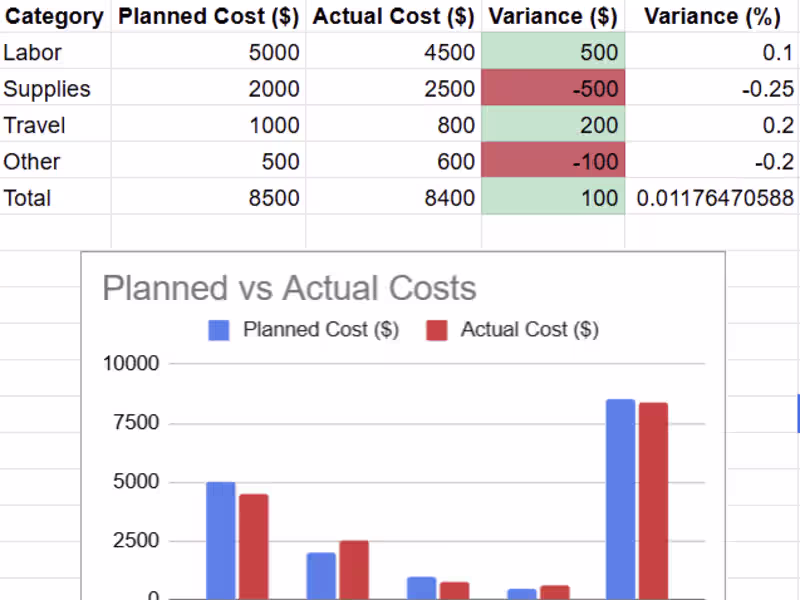Image resolution: width=800 pixels, height=600 pixels.
Task: Click the Other variance cell showing -100
Action: 553,162
